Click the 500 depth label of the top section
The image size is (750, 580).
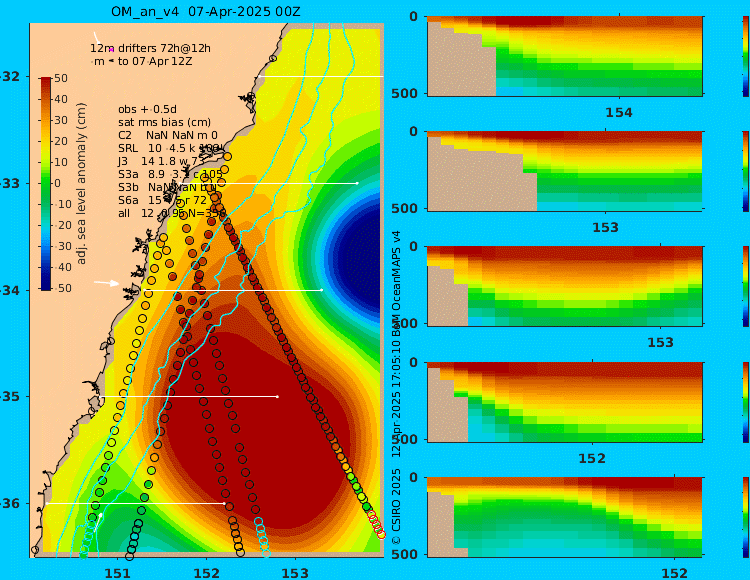point(405,93)
